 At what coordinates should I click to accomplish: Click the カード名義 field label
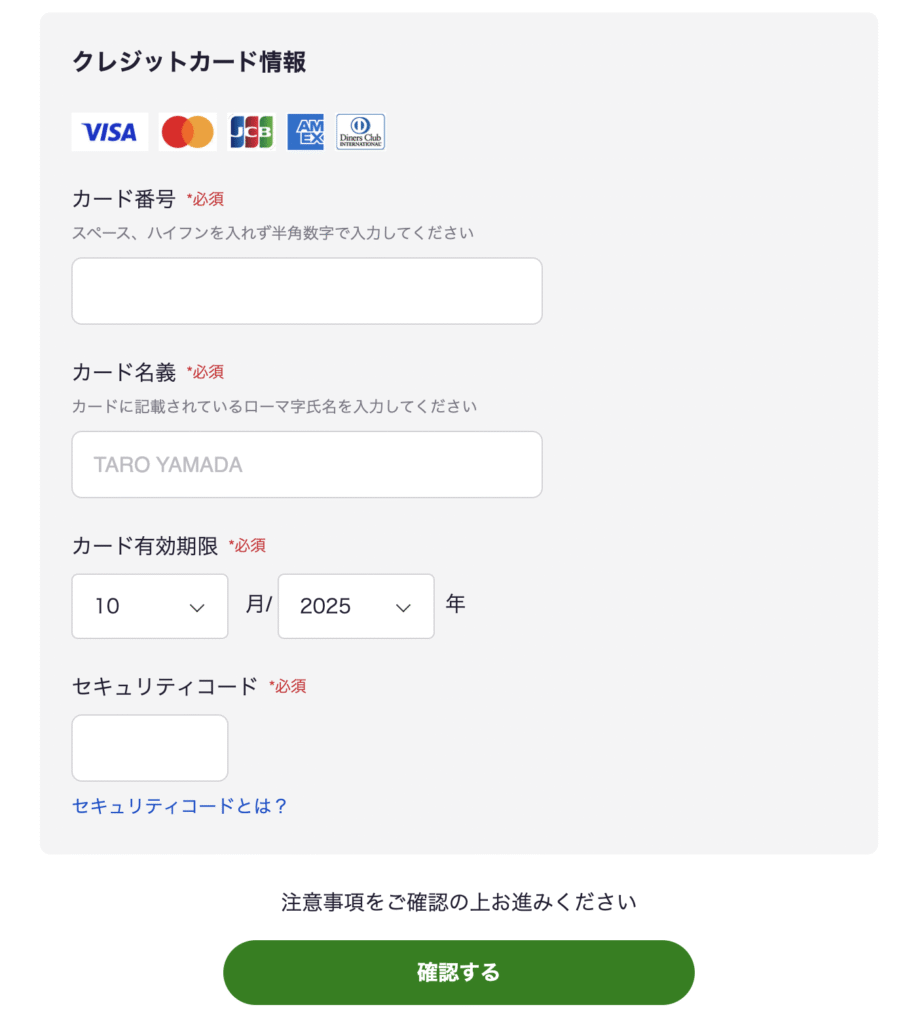tap(124, 372)
